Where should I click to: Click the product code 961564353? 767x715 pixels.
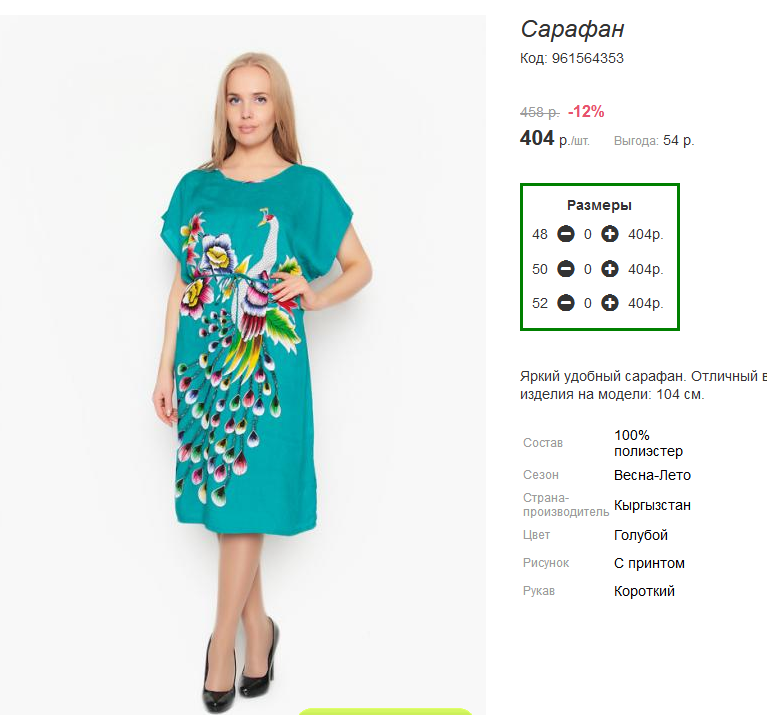[587, 58]
